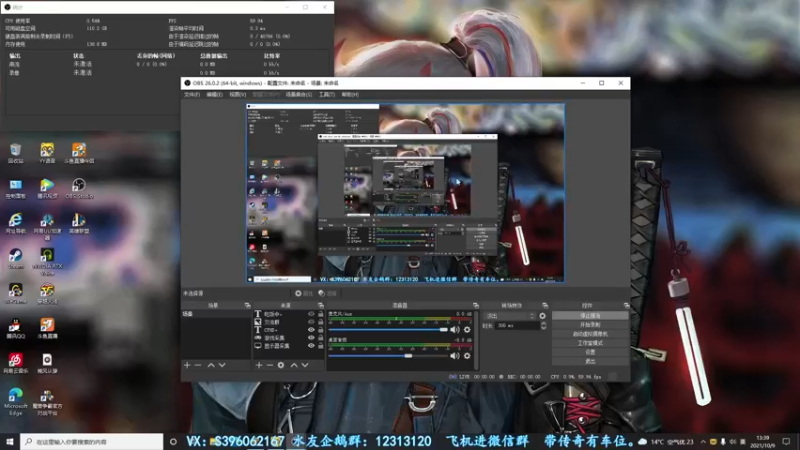The image size is (800, 450).
Task: Open the 穿越火线 desktop shortcut
Action: click(x=47, y=293)
